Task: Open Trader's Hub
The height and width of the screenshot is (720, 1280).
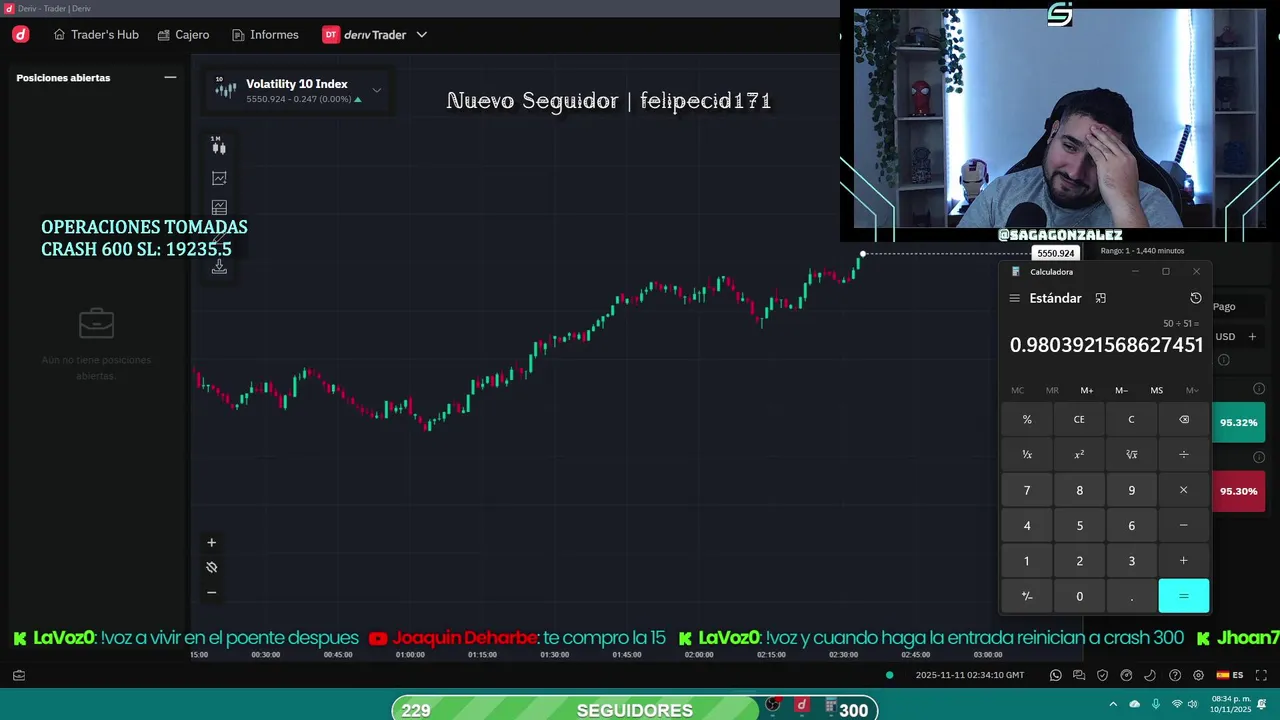Action: [x=96, y=34]
